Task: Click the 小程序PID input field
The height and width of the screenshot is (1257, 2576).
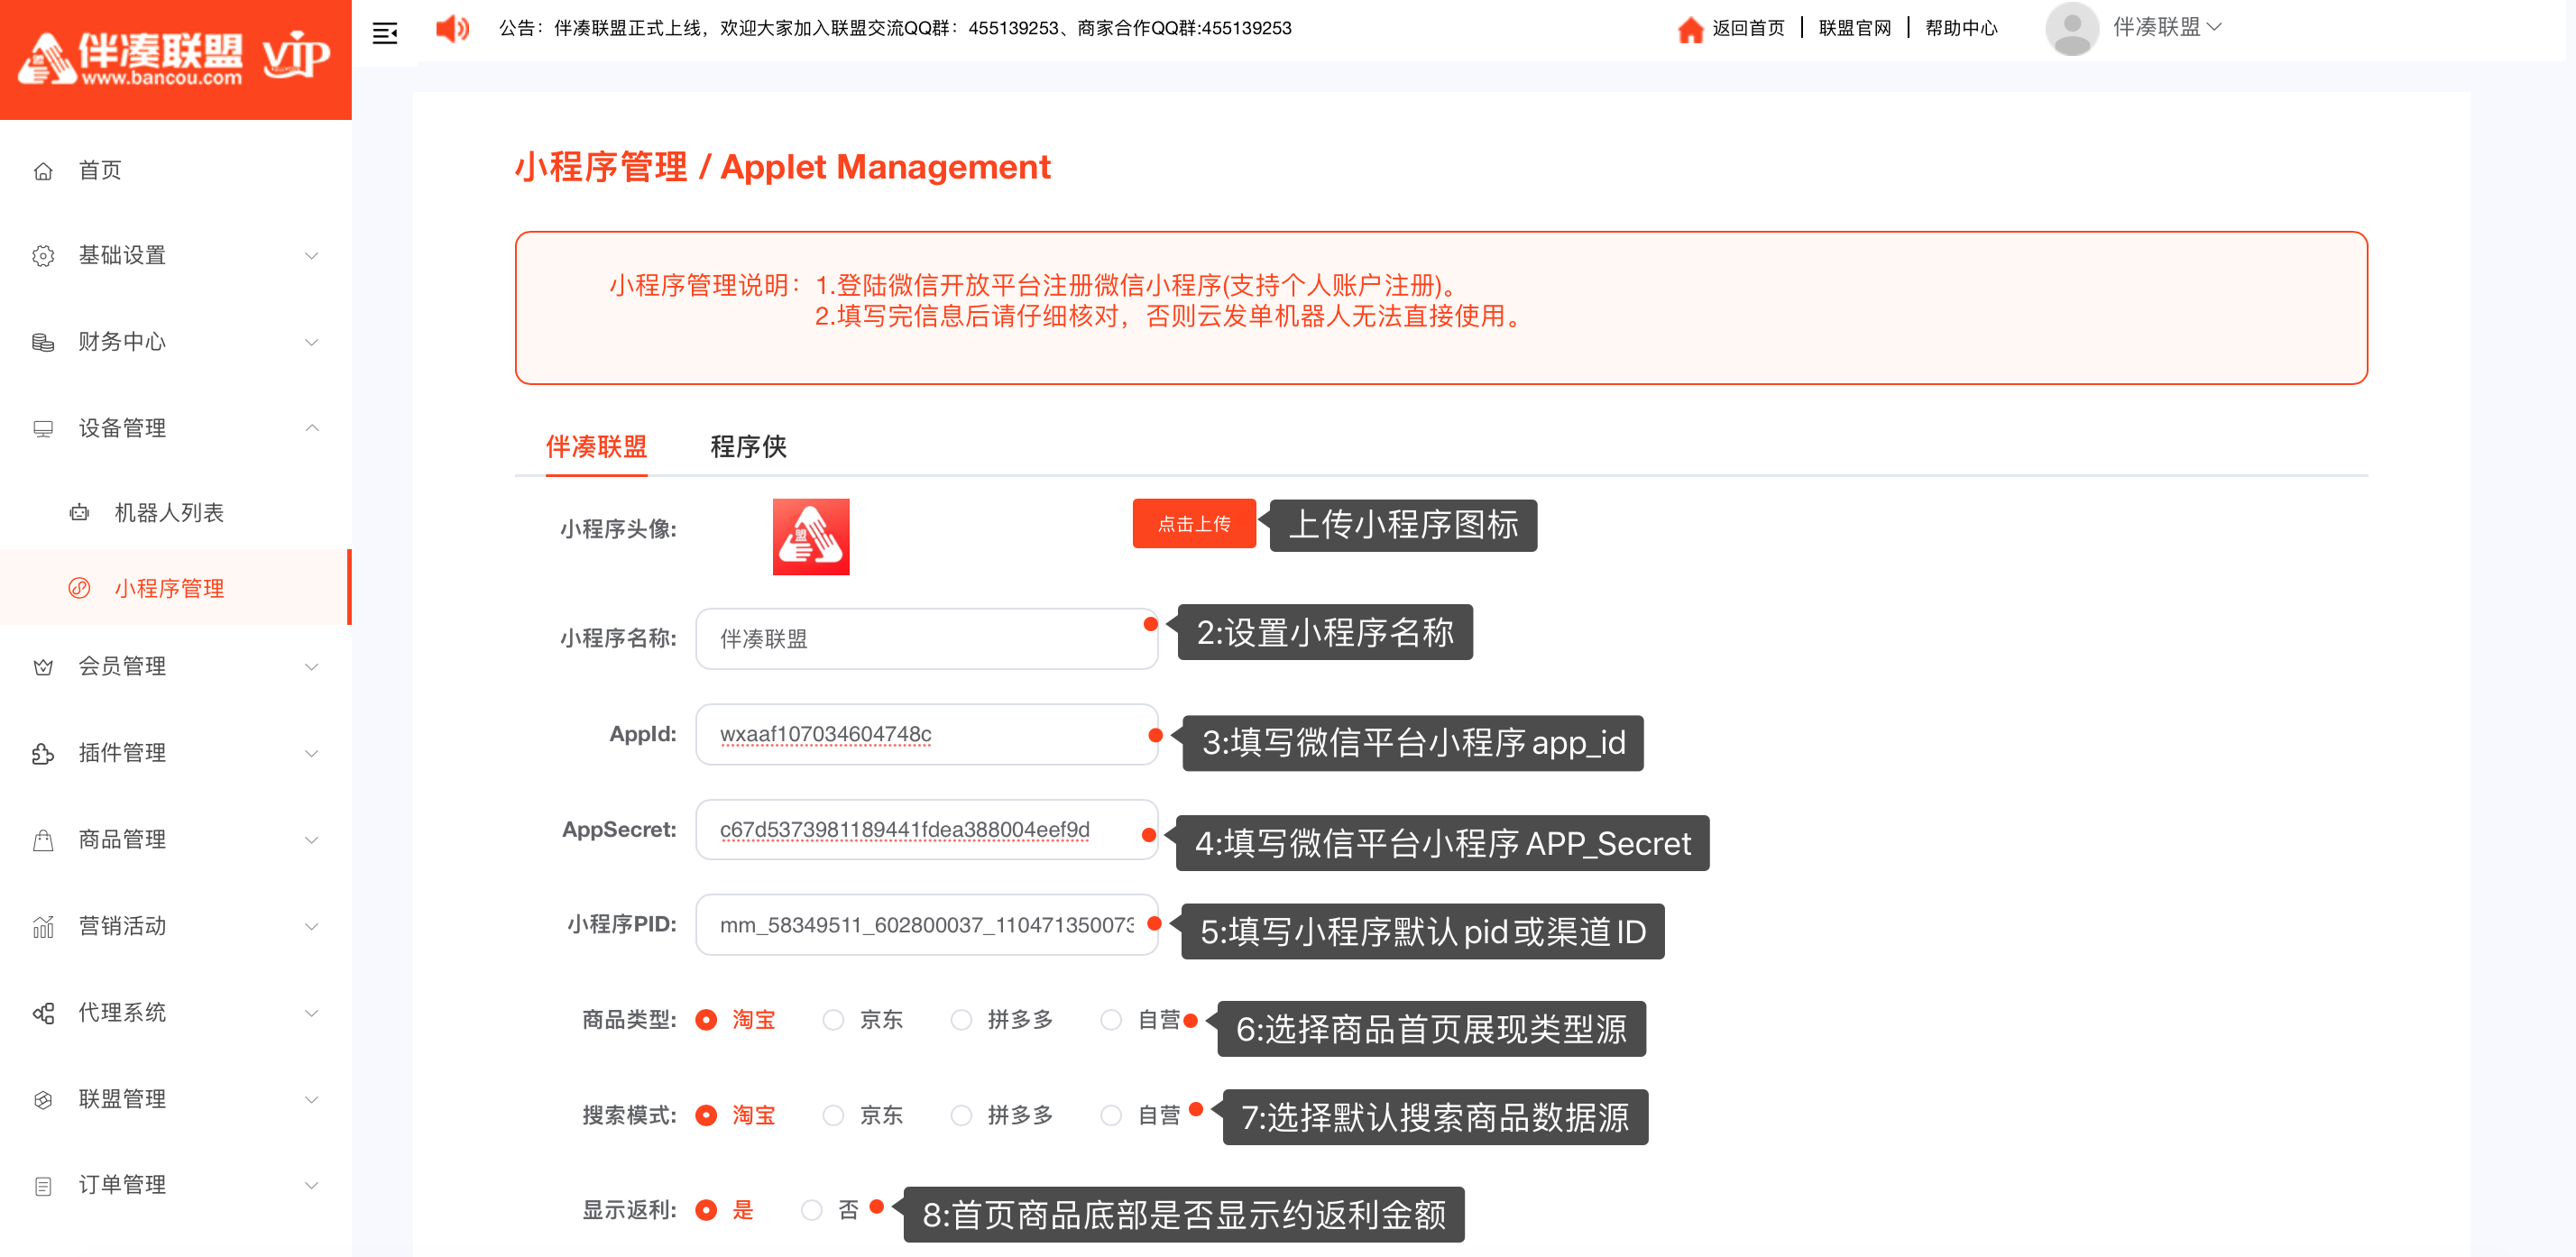Action: [926, 924]
